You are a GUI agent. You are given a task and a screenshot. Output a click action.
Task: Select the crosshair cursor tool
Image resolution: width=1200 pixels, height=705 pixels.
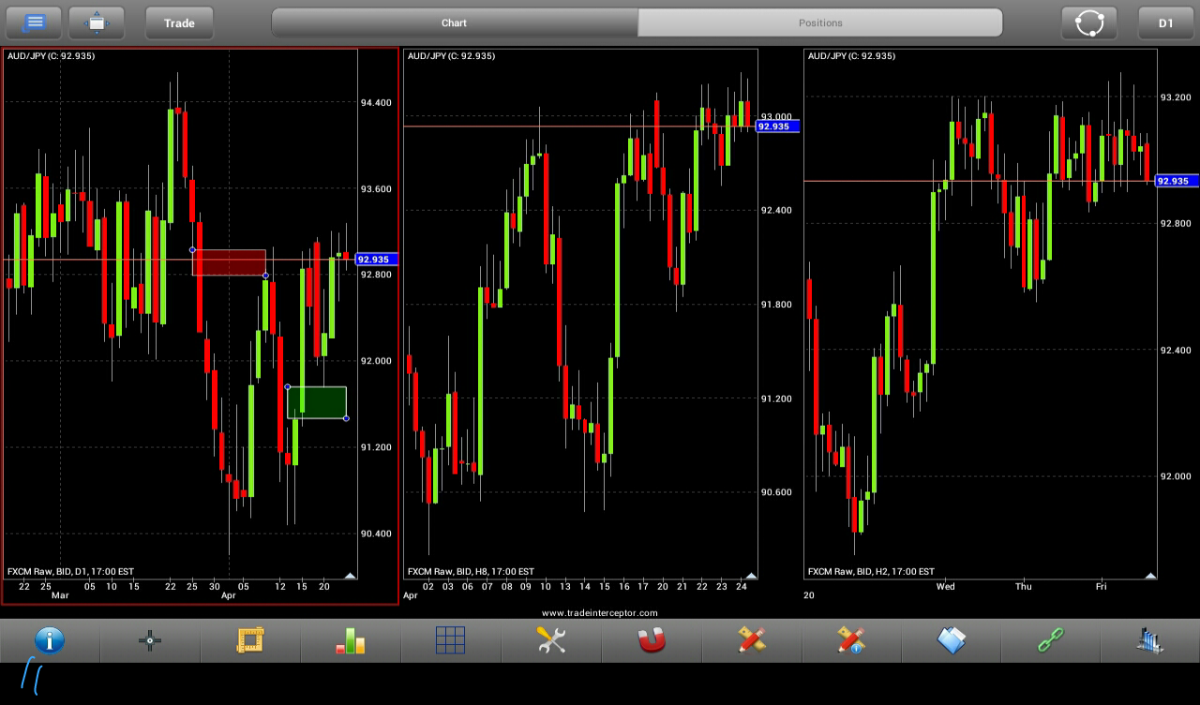(x=150, y=640)
